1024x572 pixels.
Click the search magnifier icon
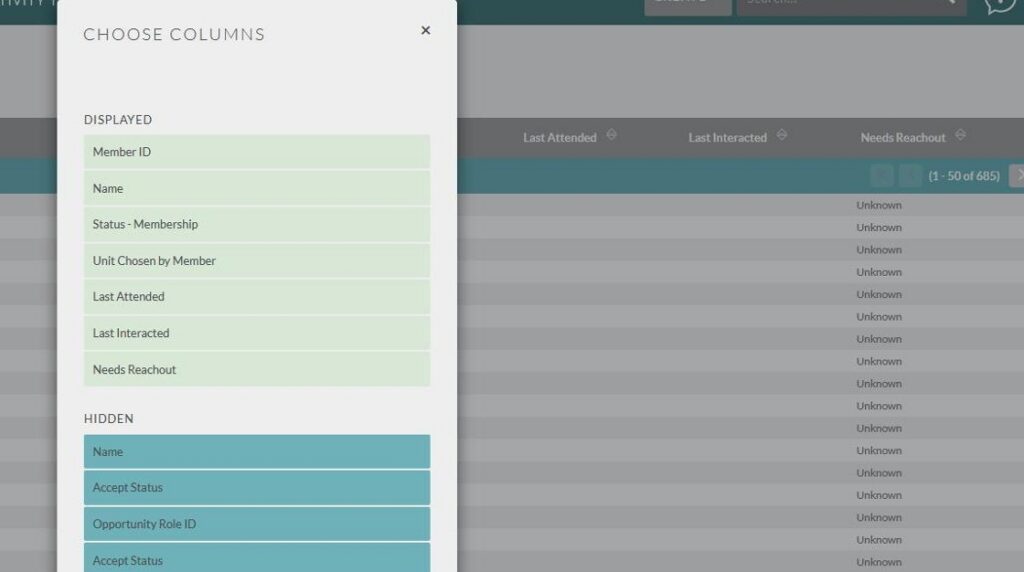(x=950, y=3)
